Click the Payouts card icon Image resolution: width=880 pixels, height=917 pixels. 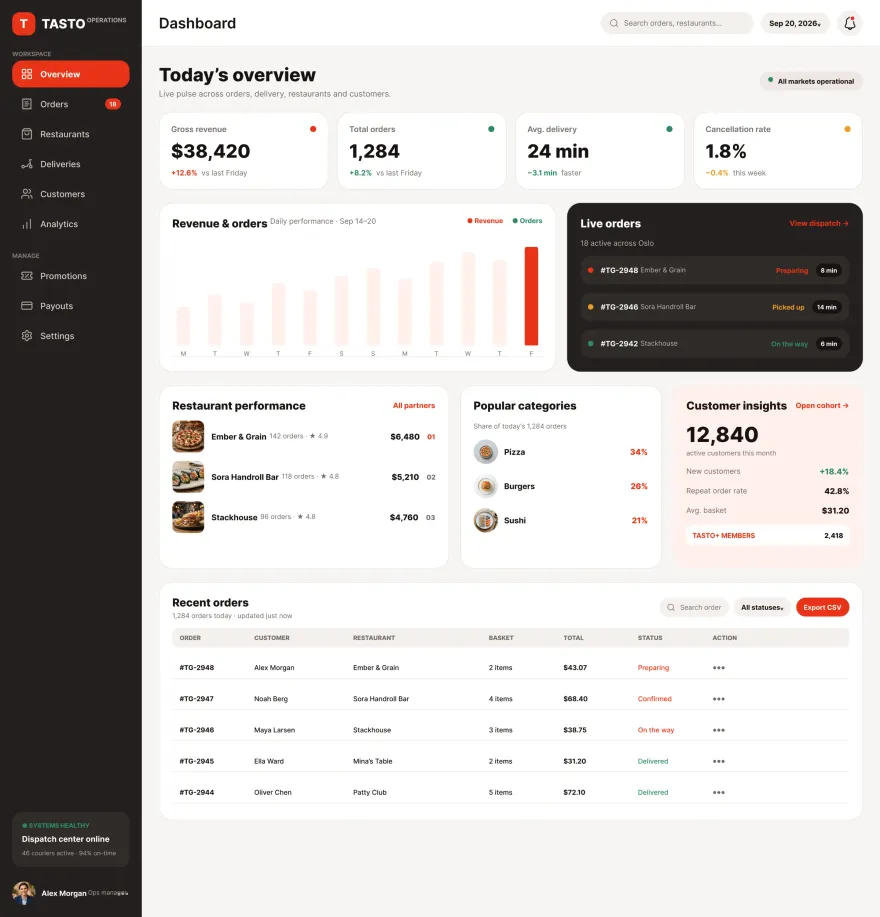(27, 306)
